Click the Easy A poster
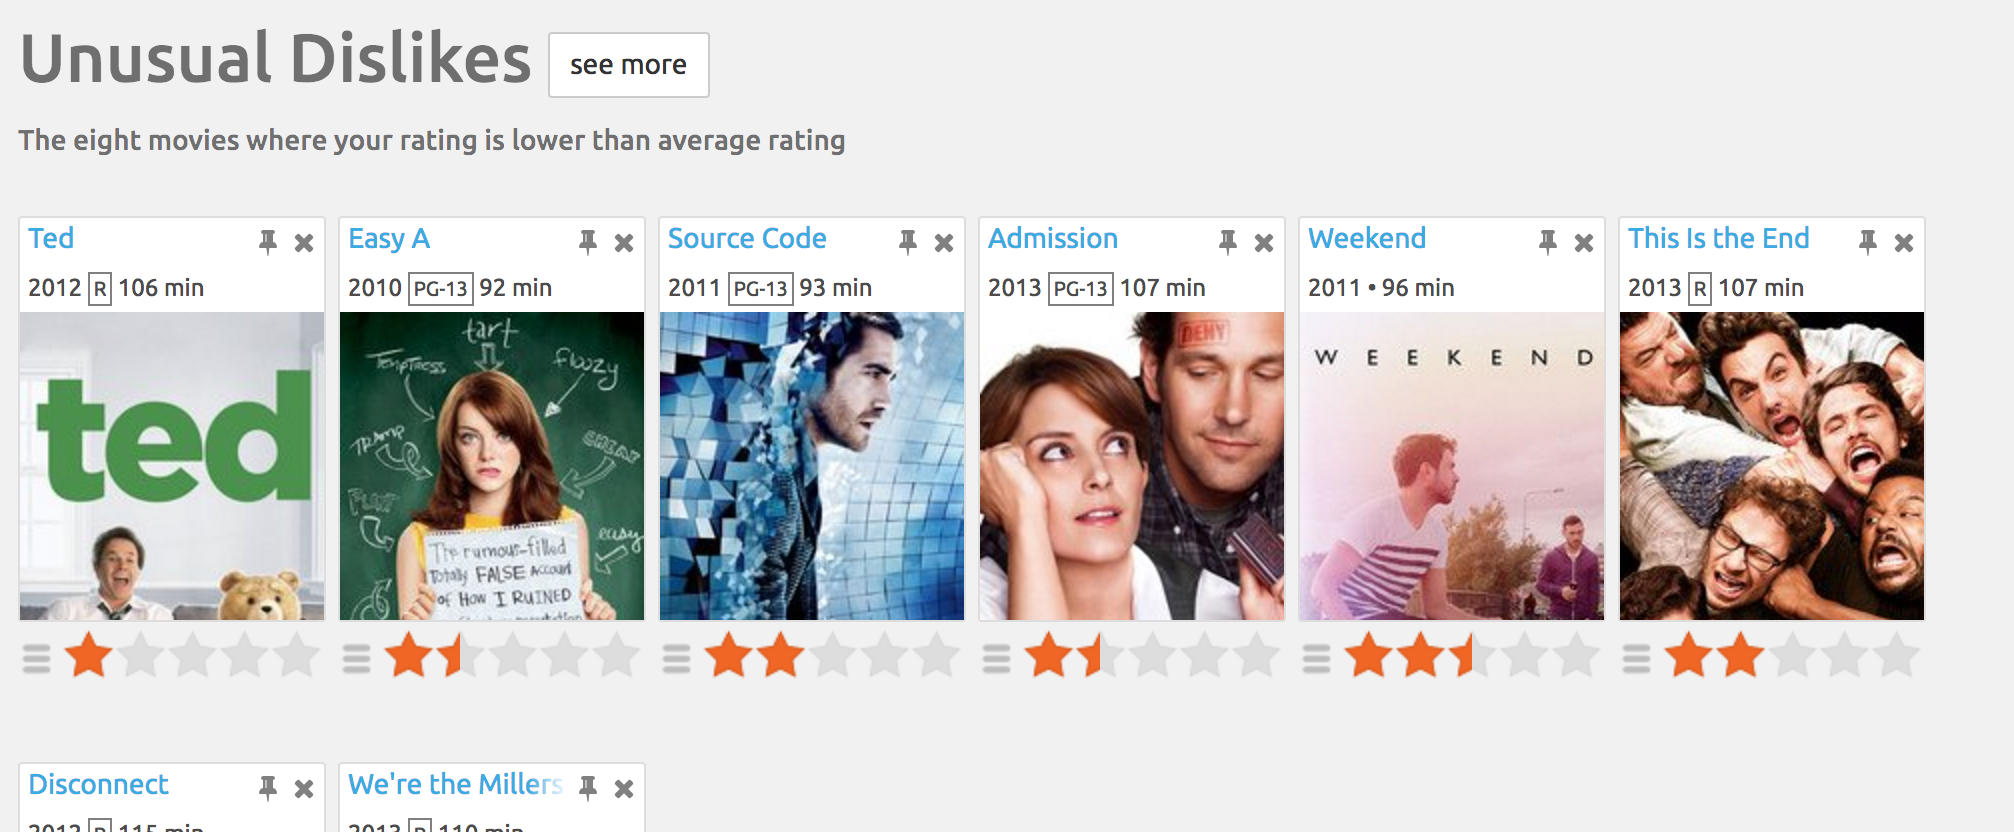The height and width of the screenshot is (832, 2014). pos(492,465)
